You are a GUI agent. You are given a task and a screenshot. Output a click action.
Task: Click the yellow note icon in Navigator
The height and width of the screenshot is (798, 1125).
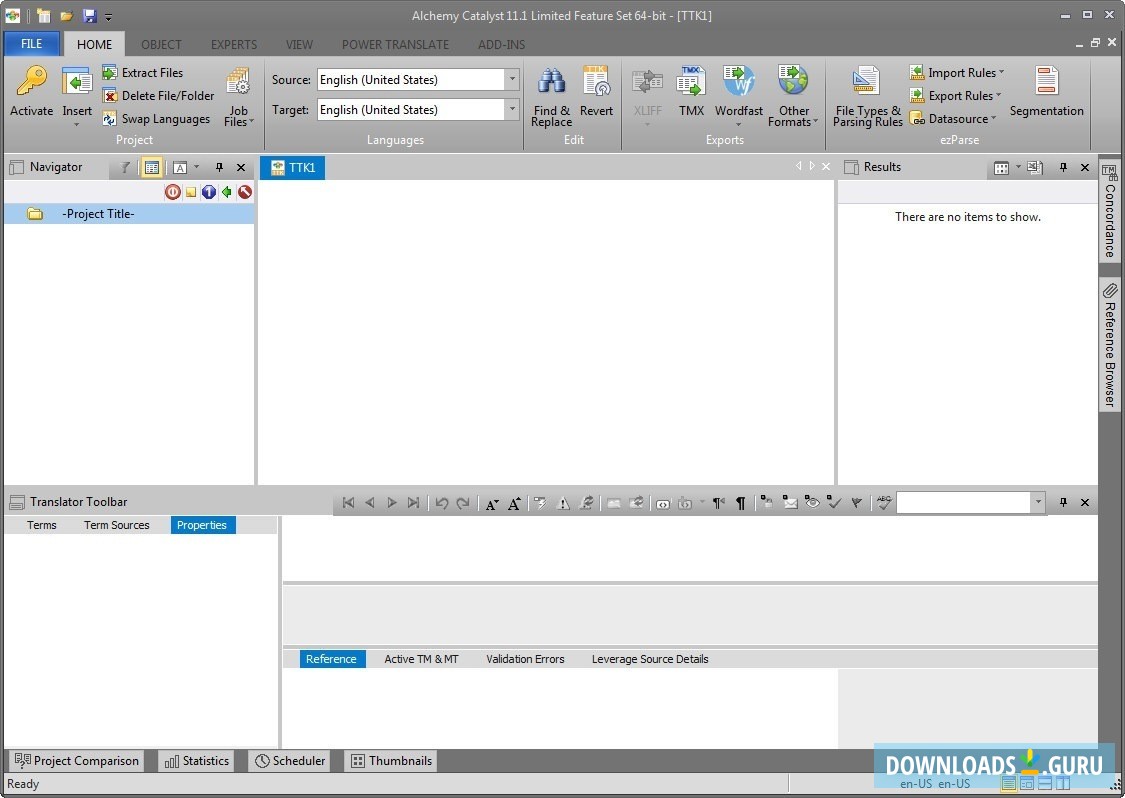click(x=191, y=192)
